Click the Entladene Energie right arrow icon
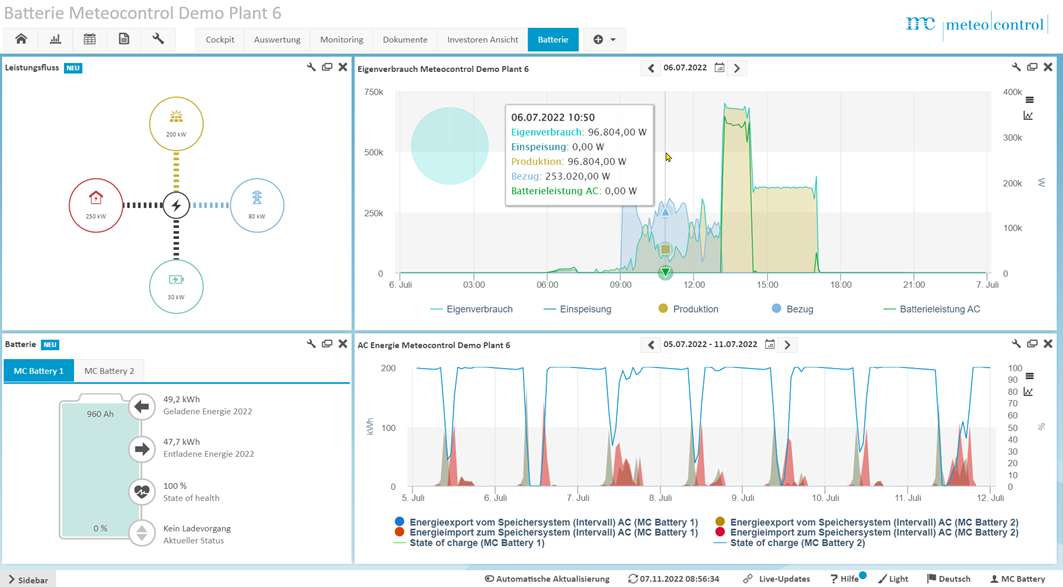Viewport: 1063px width, 587px height. tap(142, 449)
